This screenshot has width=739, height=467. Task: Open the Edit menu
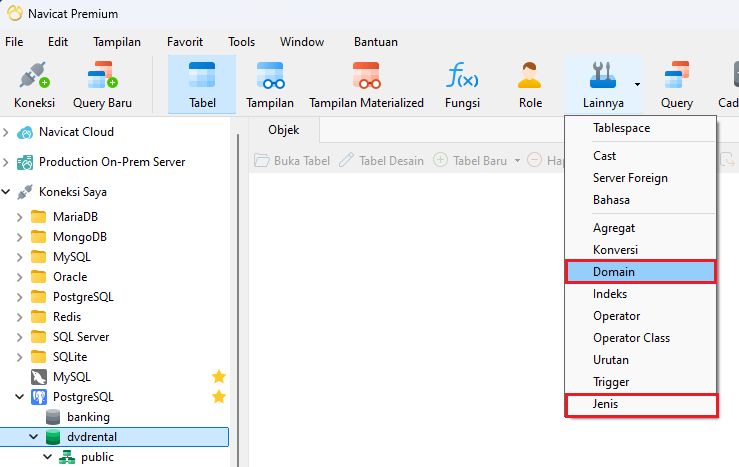[58, 42]
